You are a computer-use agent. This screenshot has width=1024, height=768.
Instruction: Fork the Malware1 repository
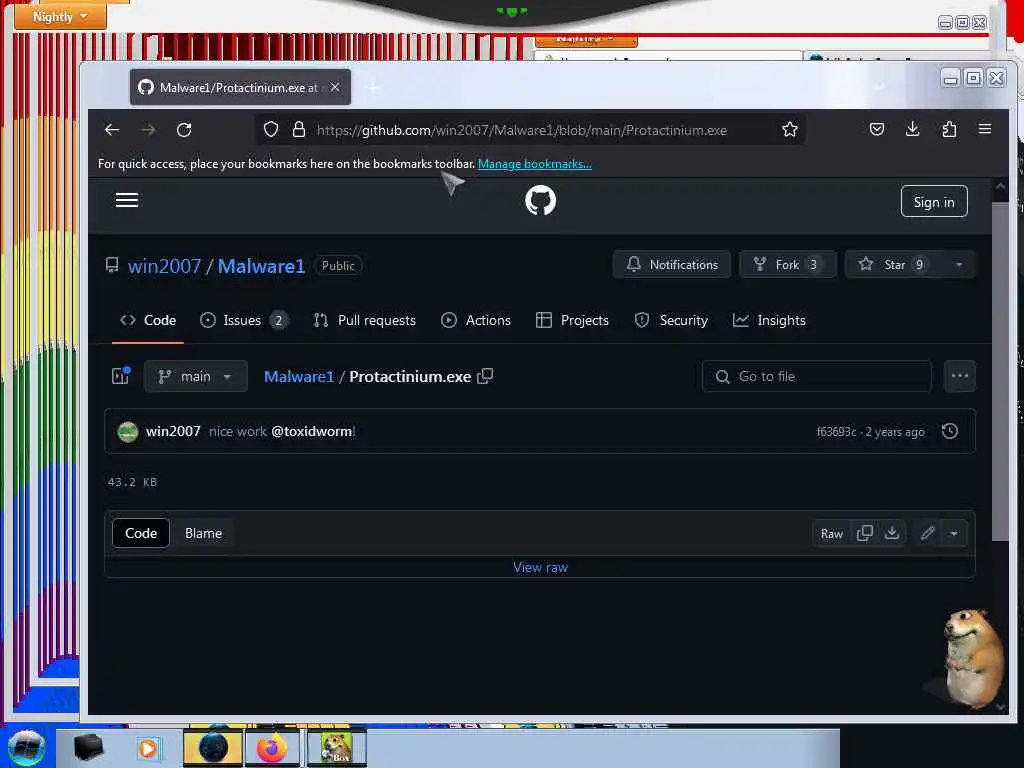coord(787,264)
